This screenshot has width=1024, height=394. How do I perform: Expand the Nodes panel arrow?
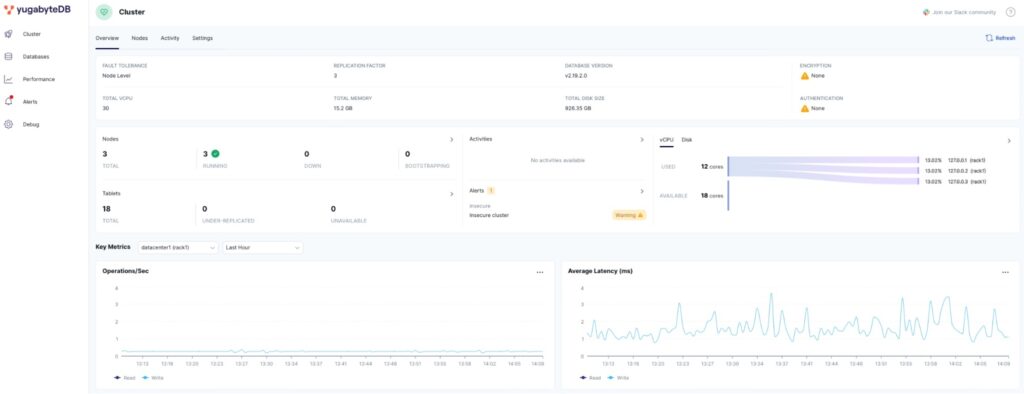(451, 139)
